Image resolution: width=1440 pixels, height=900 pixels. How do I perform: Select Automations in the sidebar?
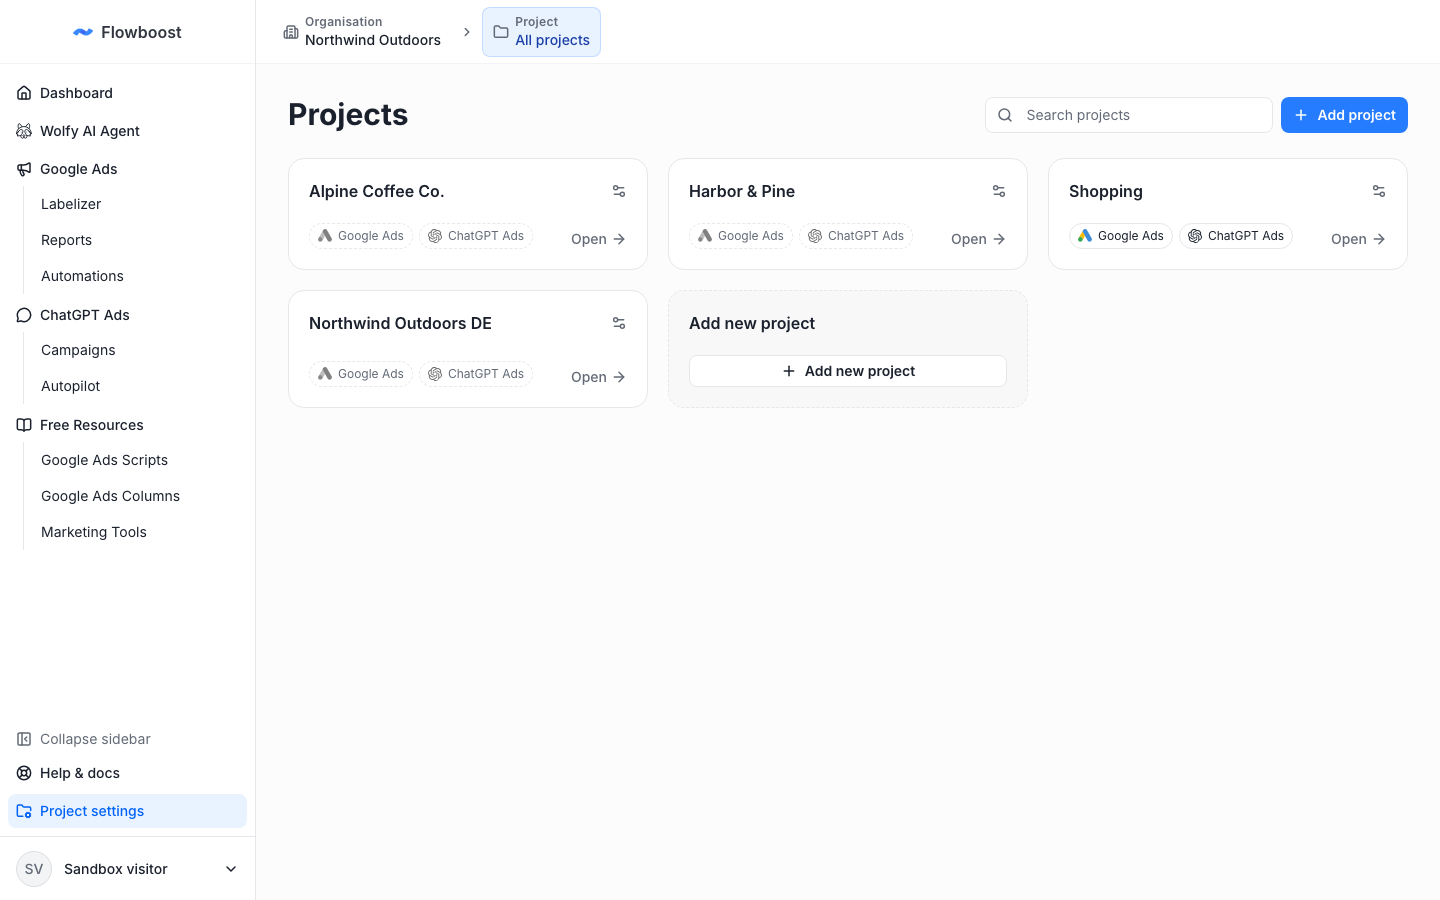82,276
